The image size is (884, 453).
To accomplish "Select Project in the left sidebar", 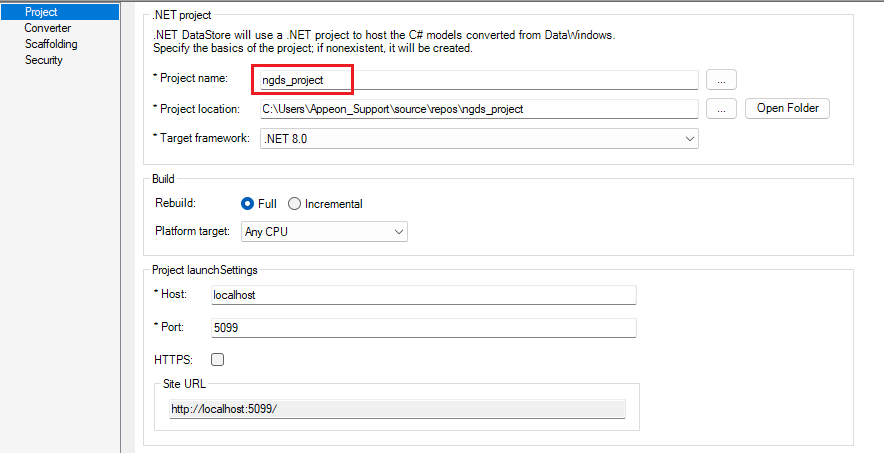I will [41, 12].
